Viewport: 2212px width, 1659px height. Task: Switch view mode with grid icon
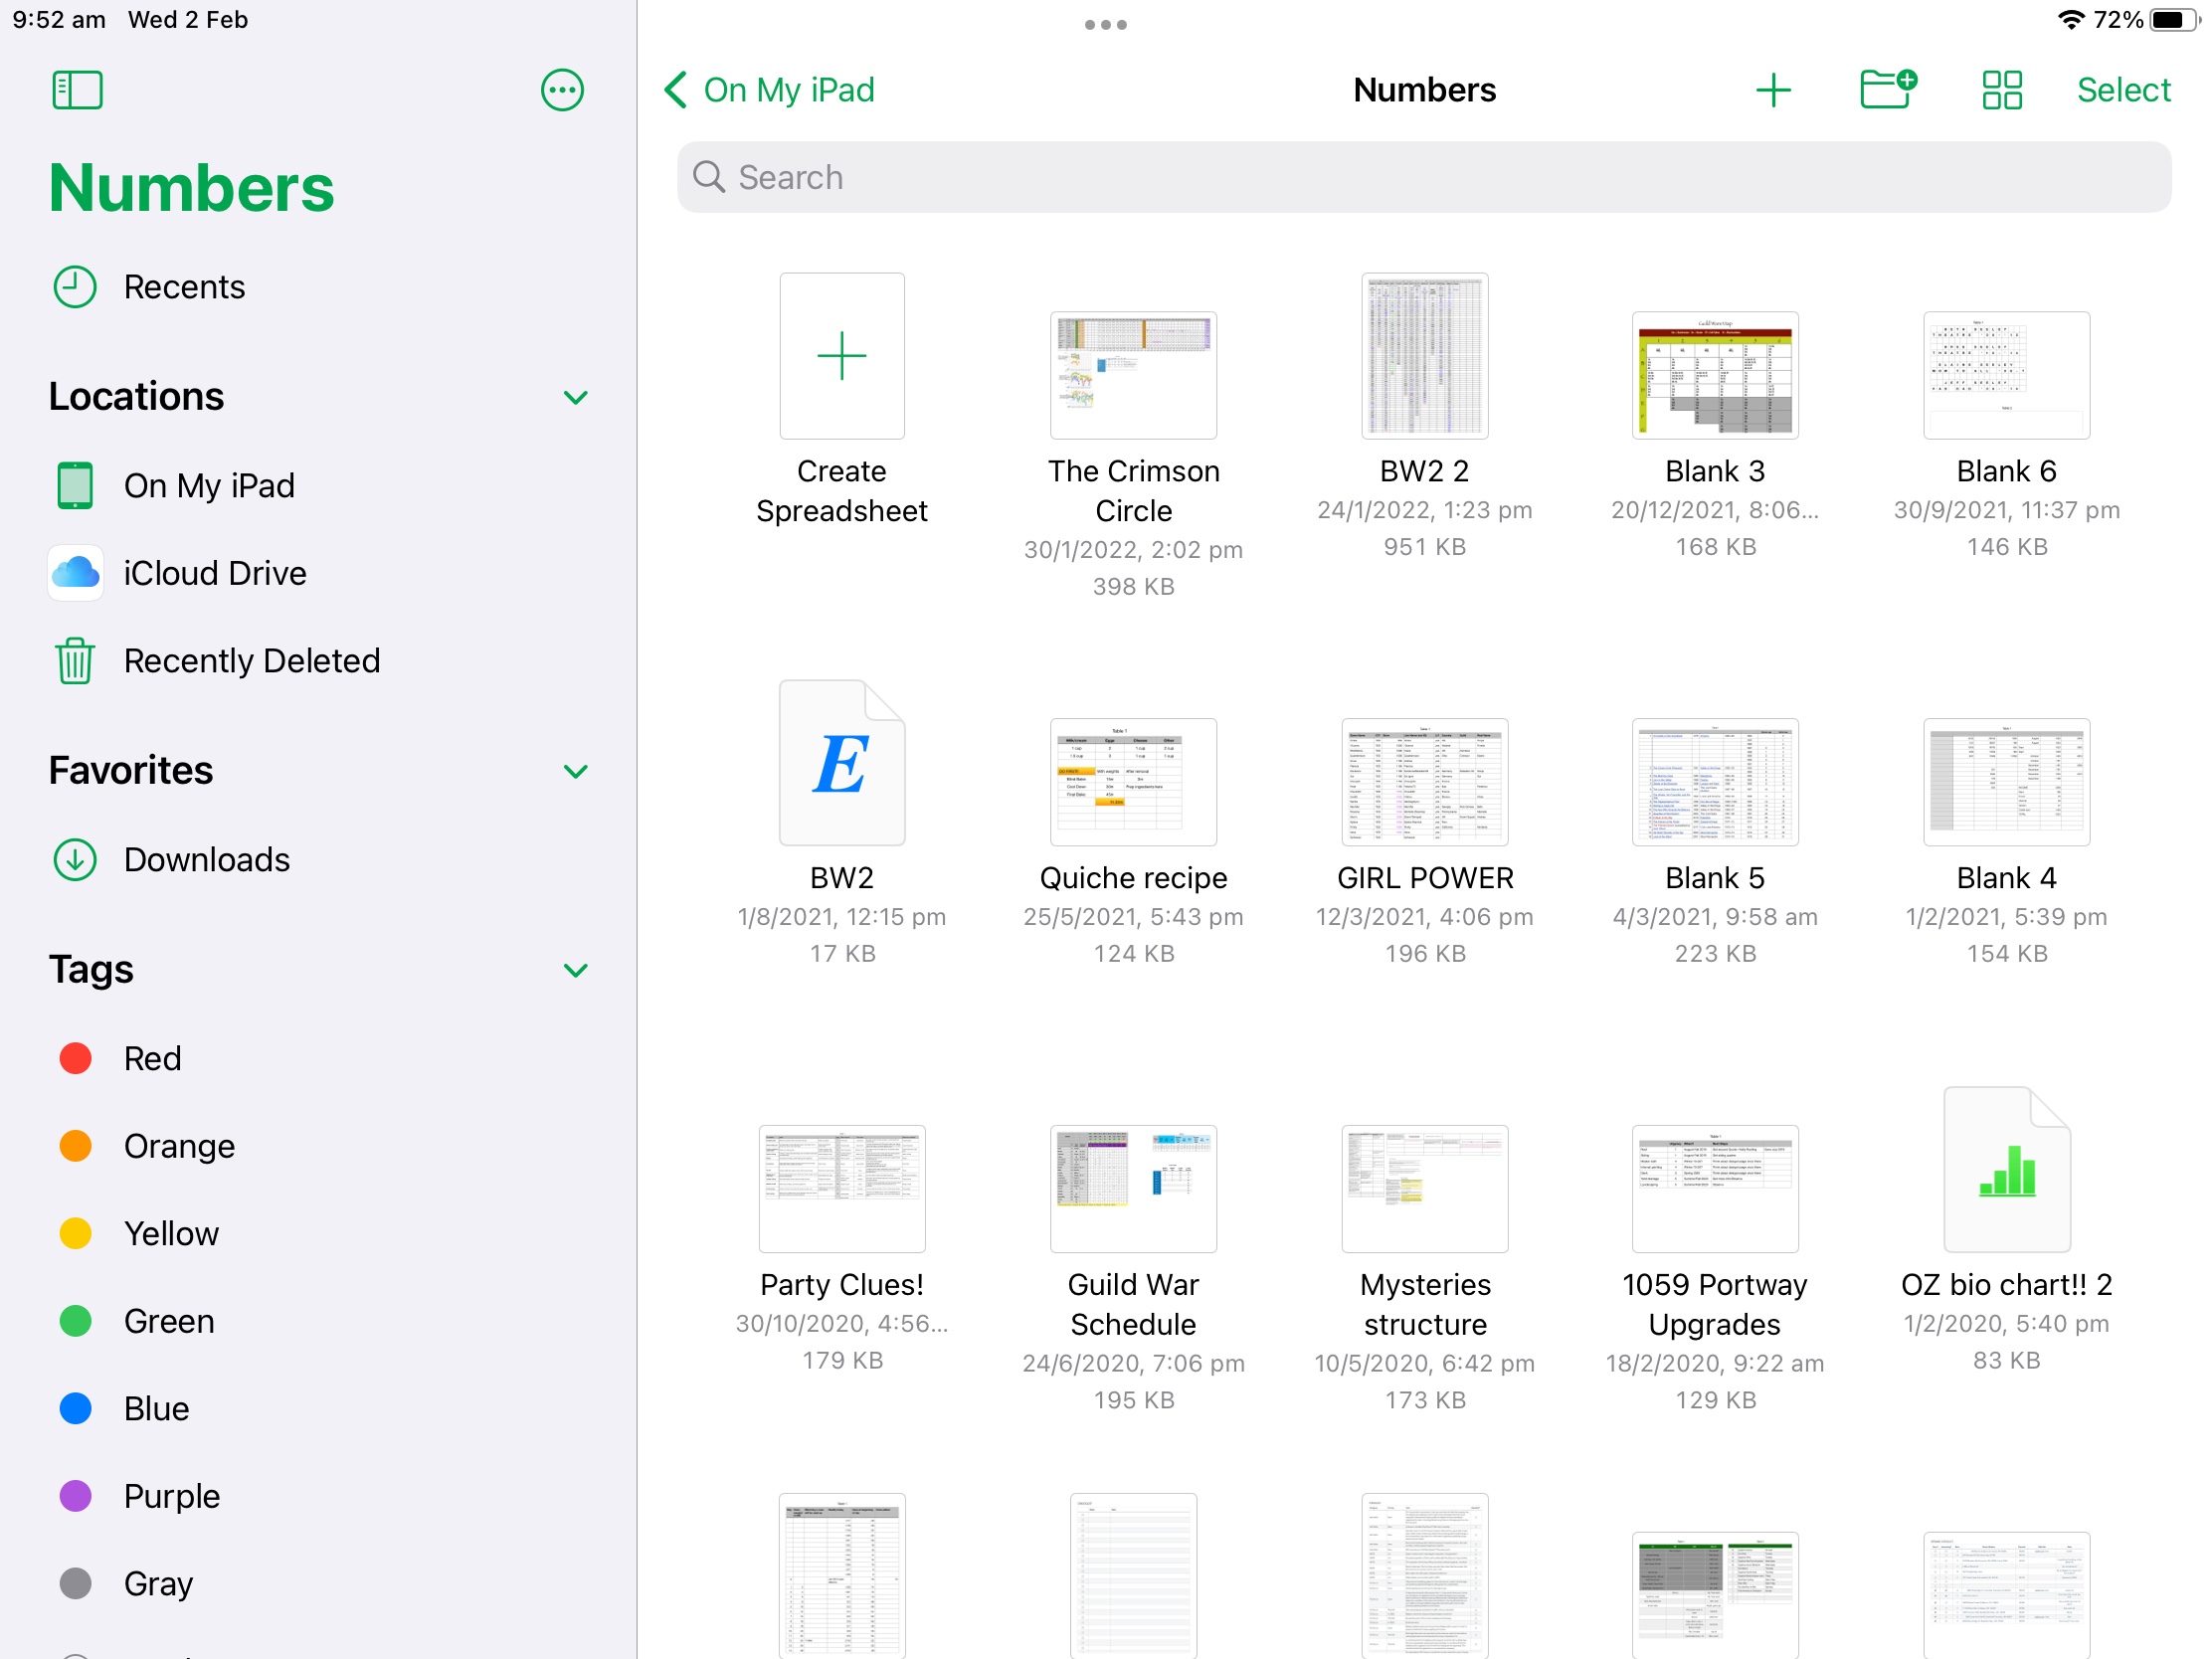coord(2001,90)
